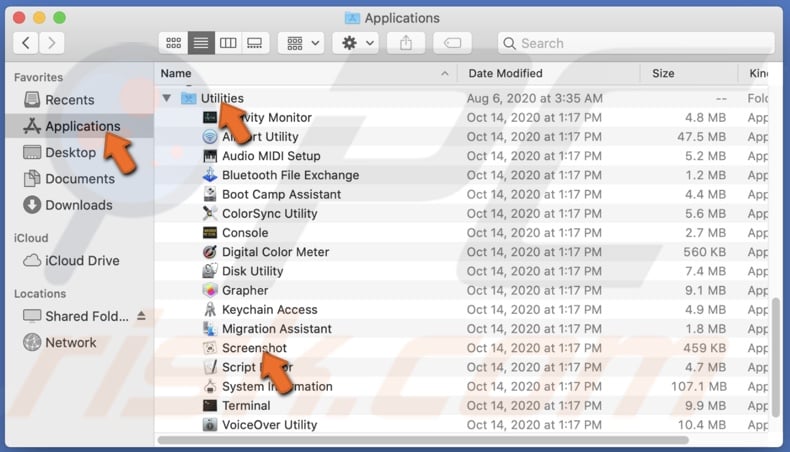Switch to gallery view mode

click(x=254, y=43)
